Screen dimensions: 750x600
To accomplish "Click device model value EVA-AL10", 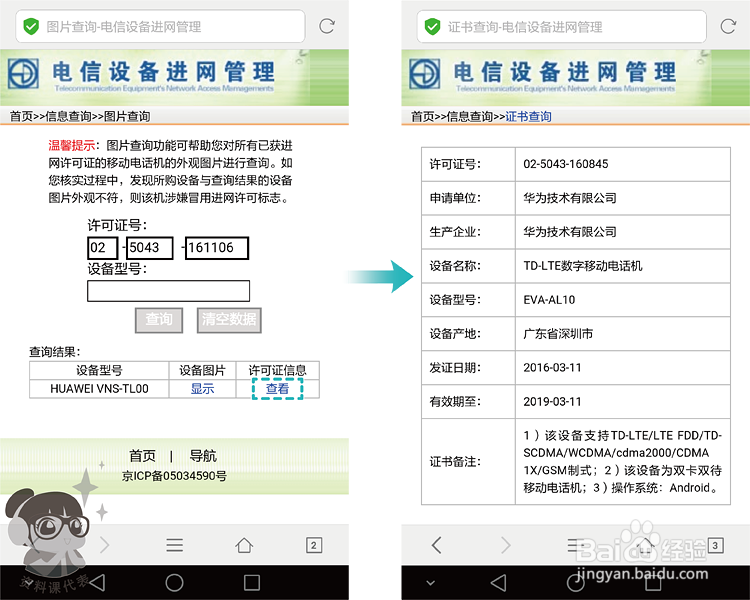I will click(x=549, y=300).
